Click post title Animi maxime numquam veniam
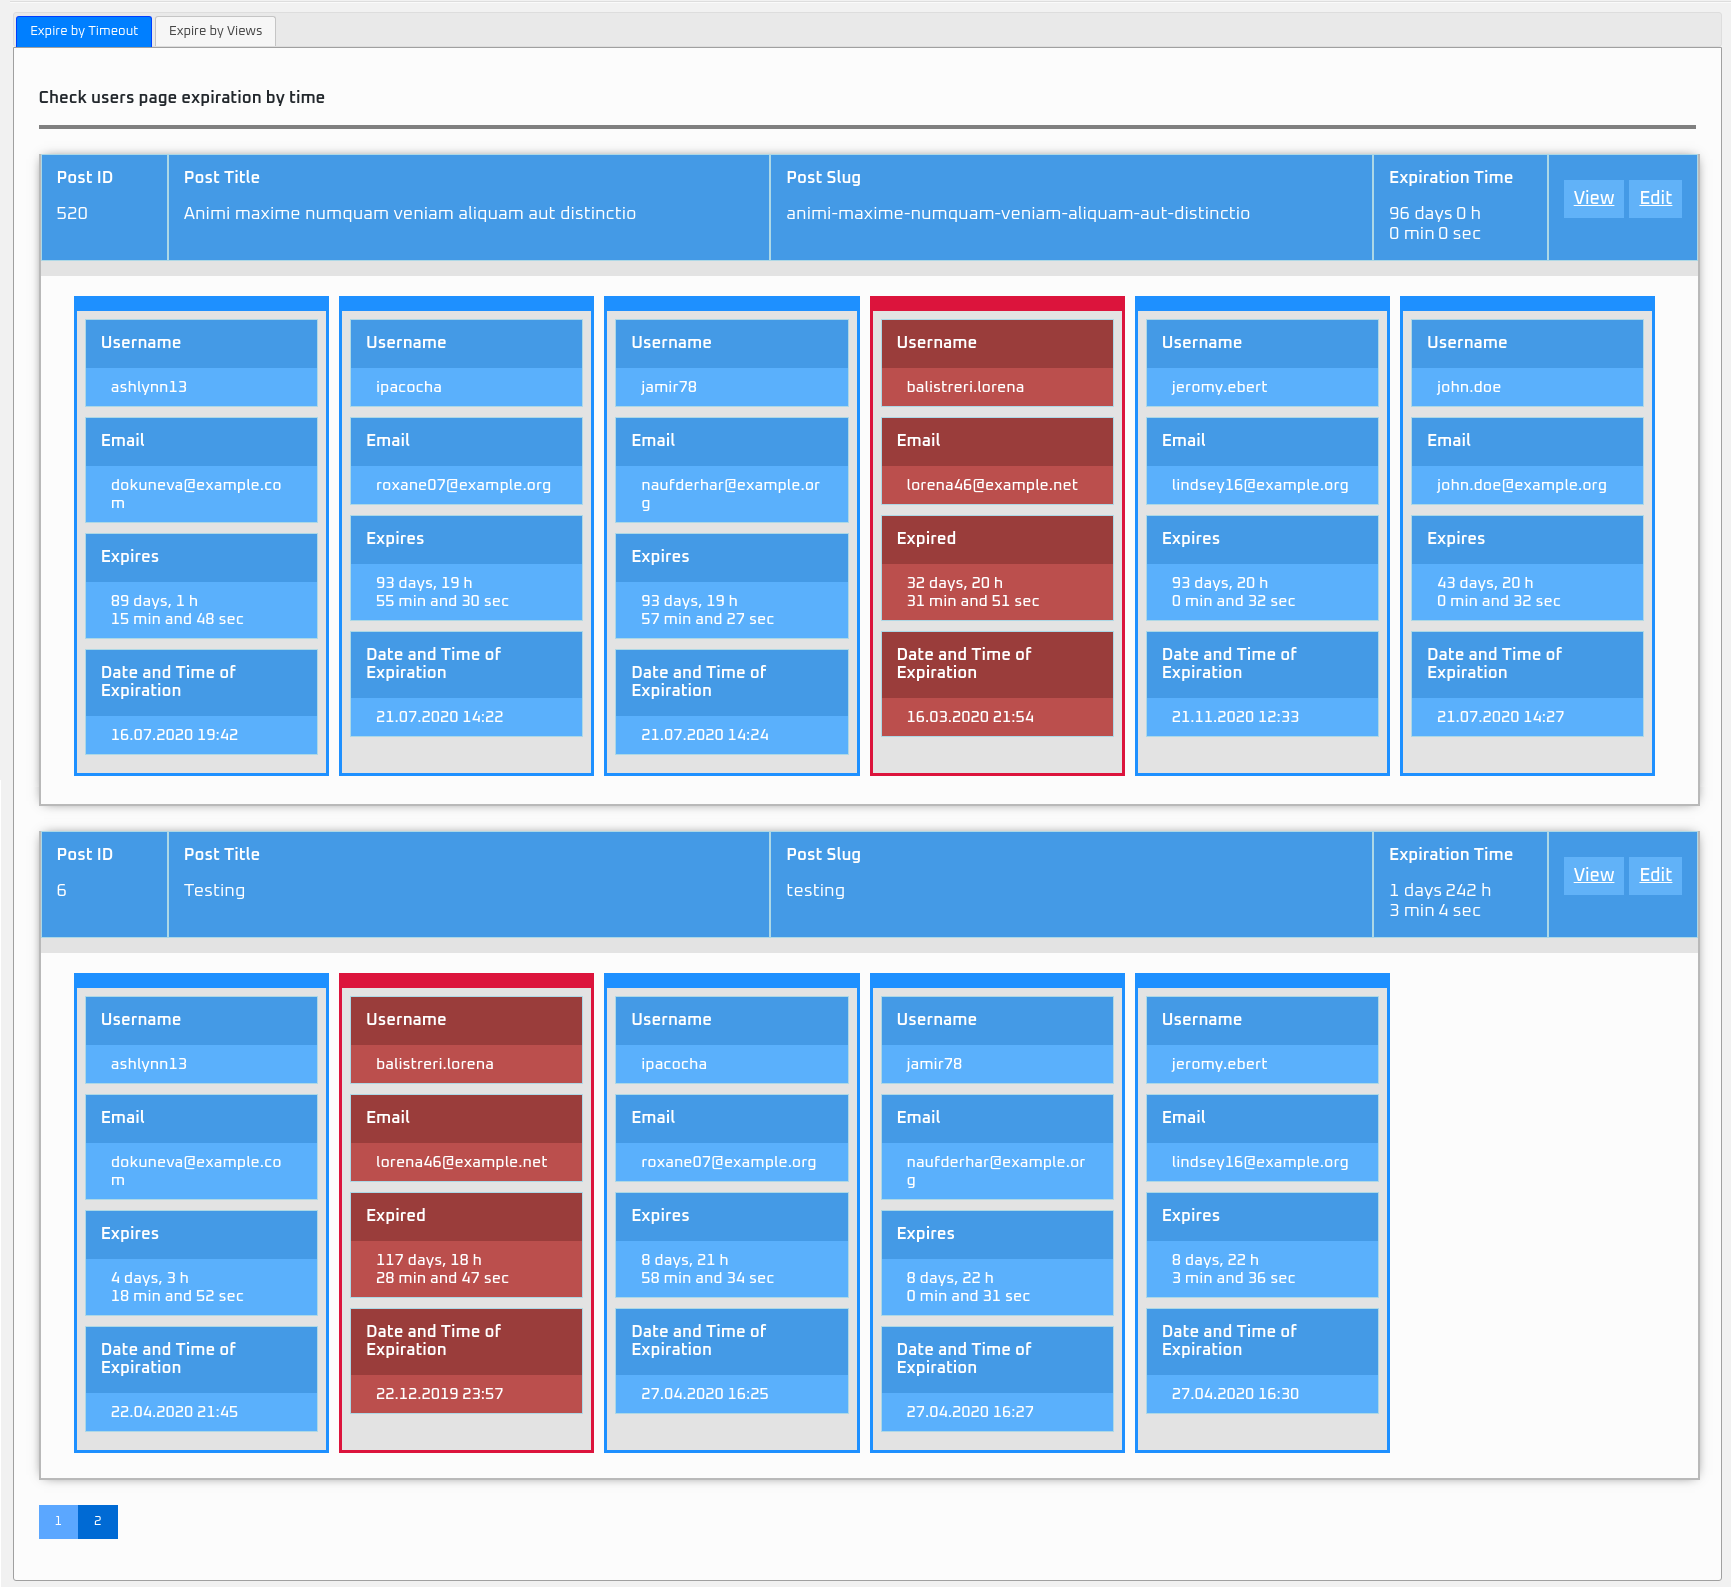Viewport: 1731px width, 1587px height. click(x=409, y=213)
